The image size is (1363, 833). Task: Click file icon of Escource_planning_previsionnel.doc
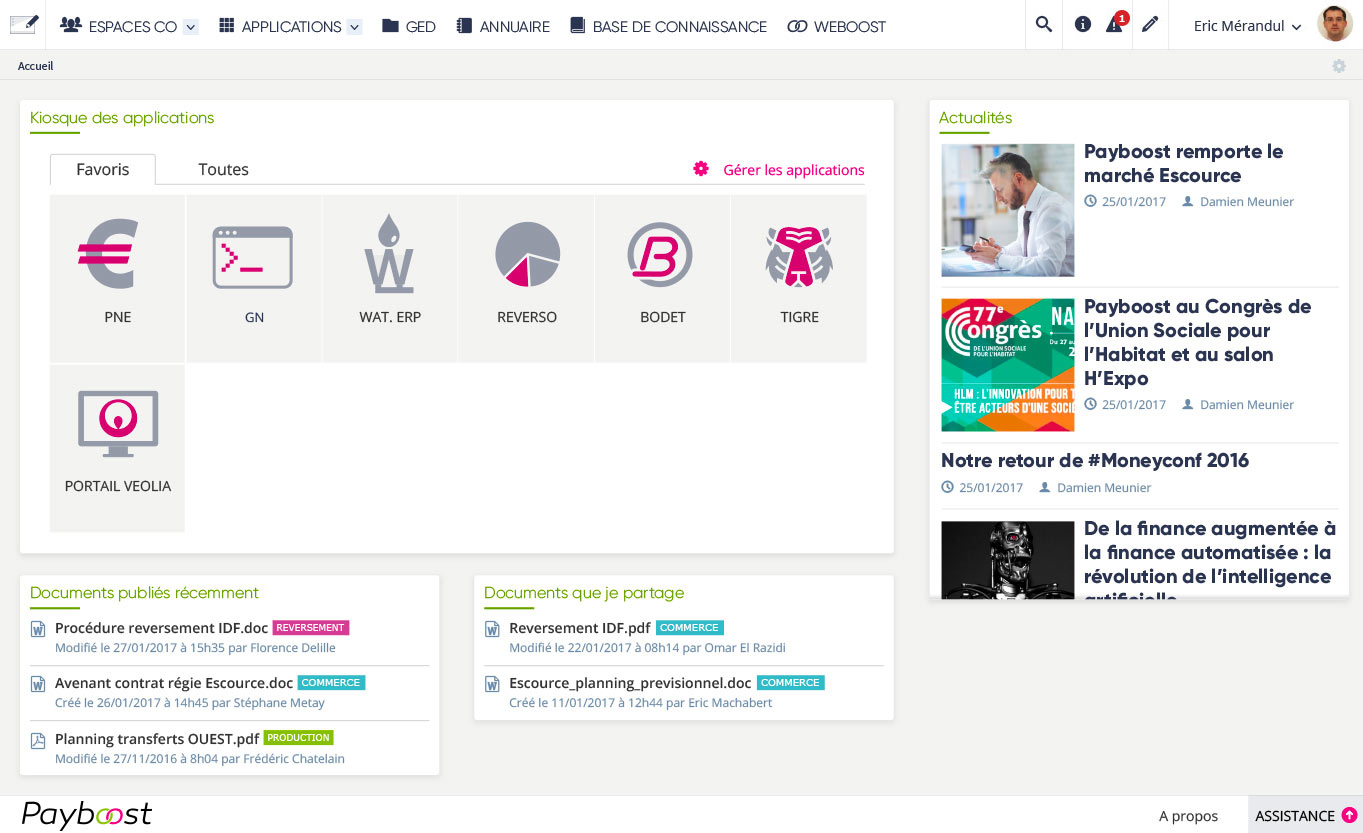(x=492, y=685)
